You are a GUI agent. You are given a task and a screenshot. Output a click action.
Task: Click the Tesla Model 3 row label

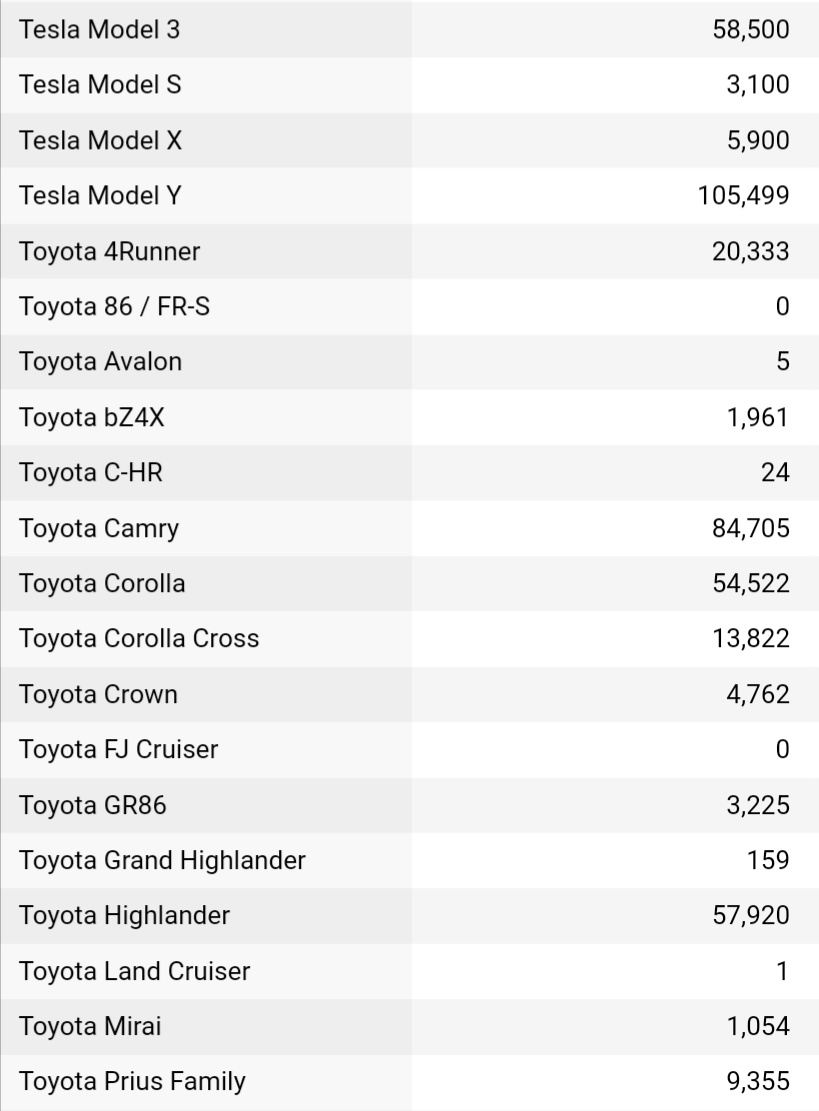click(x=100, y=30)
